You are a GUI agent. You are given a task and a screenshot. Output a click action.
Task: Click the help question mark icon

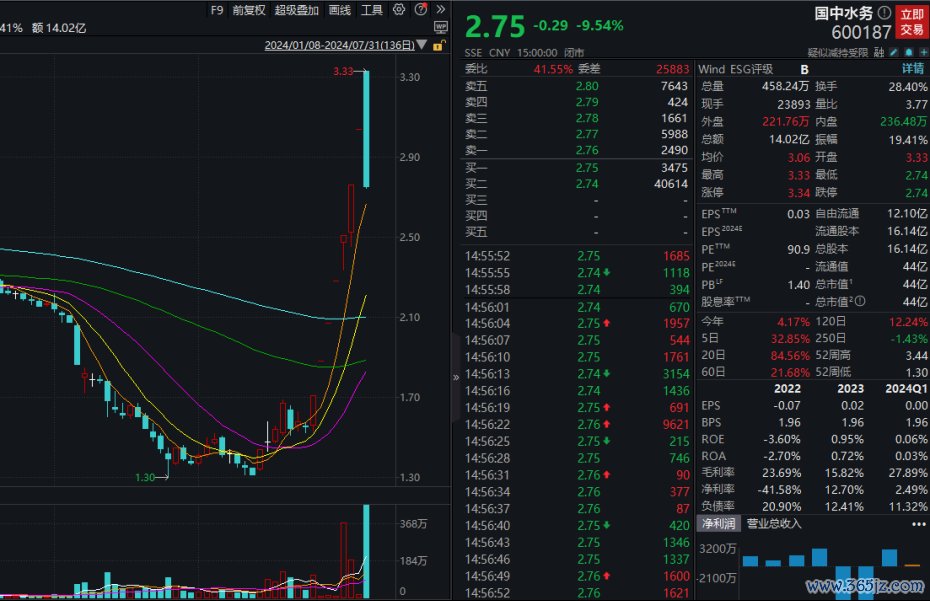420,10
